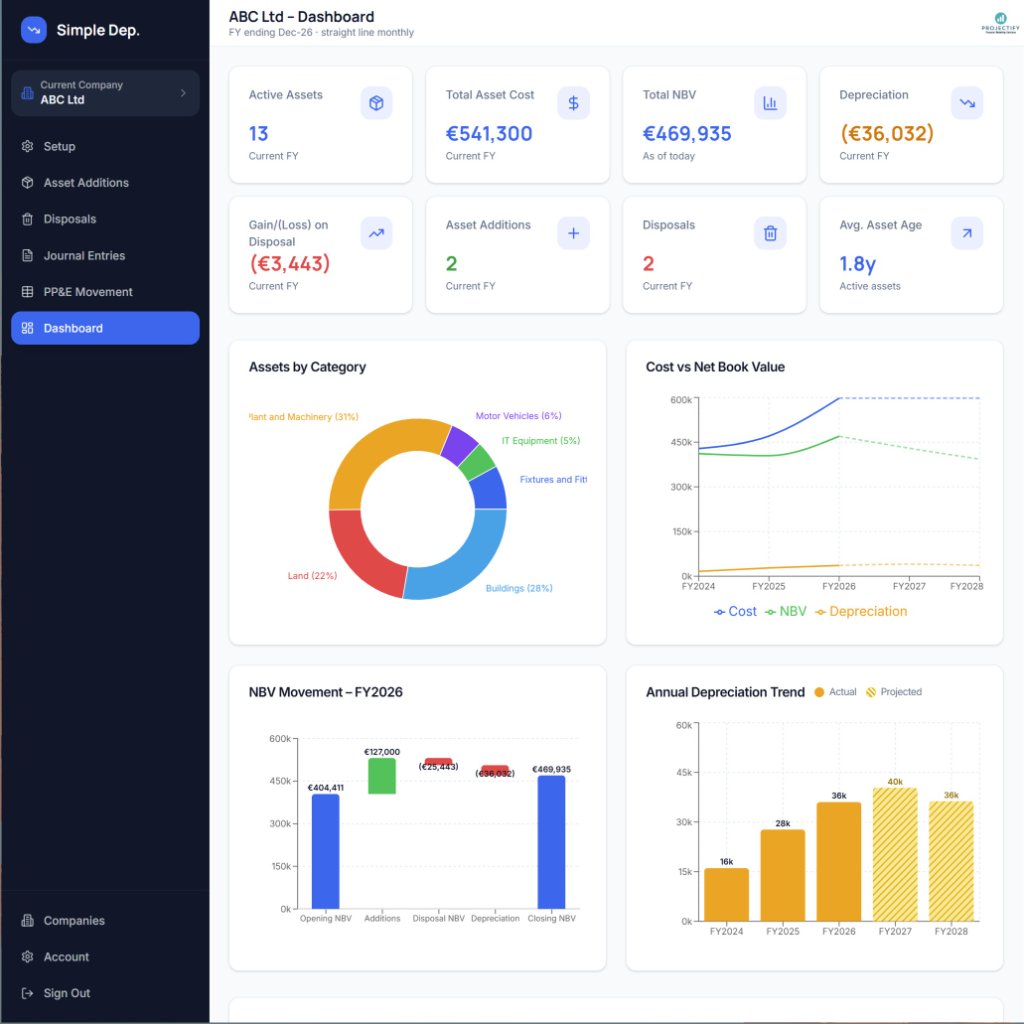Image resolution: width=1024 pixels, height=1024 pixels.
Task: Expand the Current Company ABC Ltd selector
Action: point(105,93)
